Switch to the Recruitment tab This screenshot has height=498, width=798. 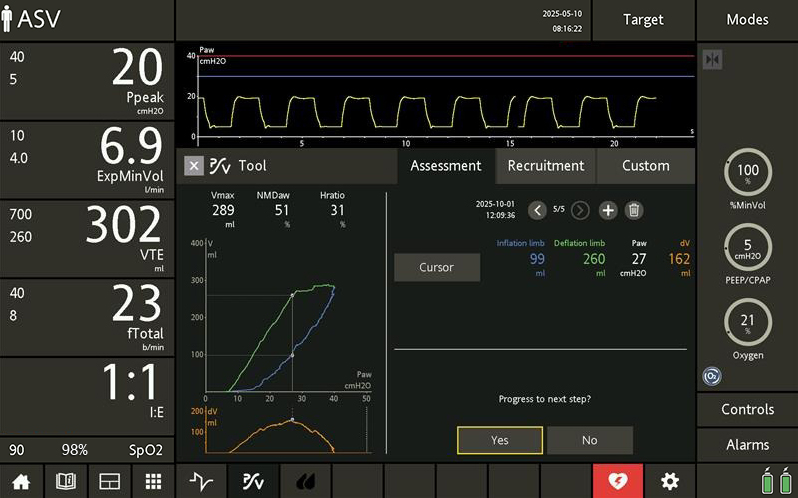click(x=545, y=166)
